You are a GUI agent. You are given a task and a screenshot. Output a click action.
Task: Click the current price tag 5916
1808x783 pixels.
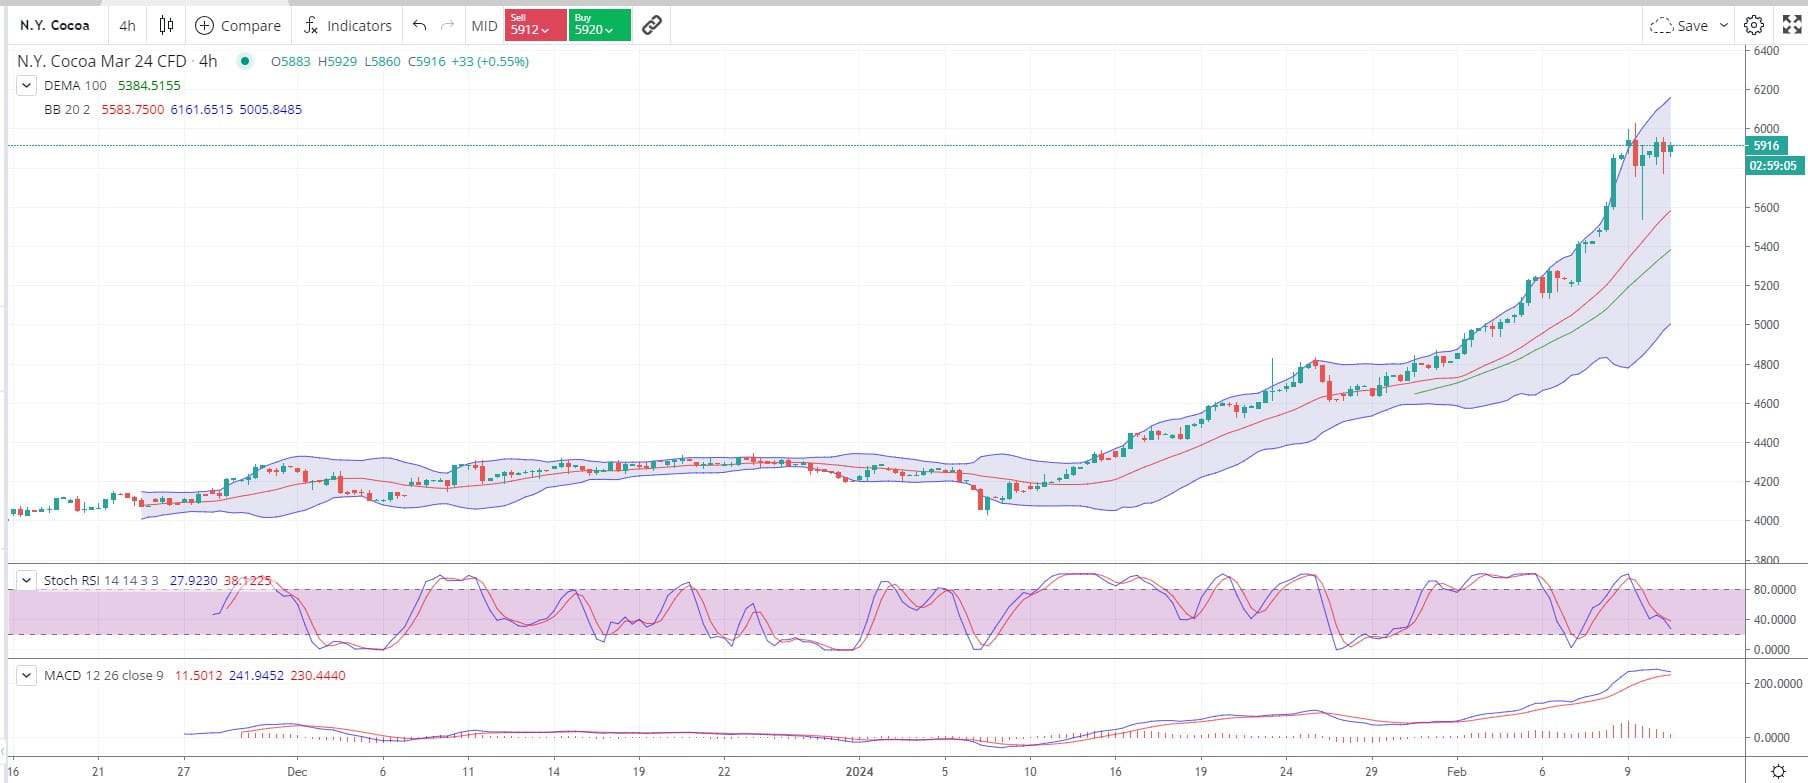click(1766, 146)
